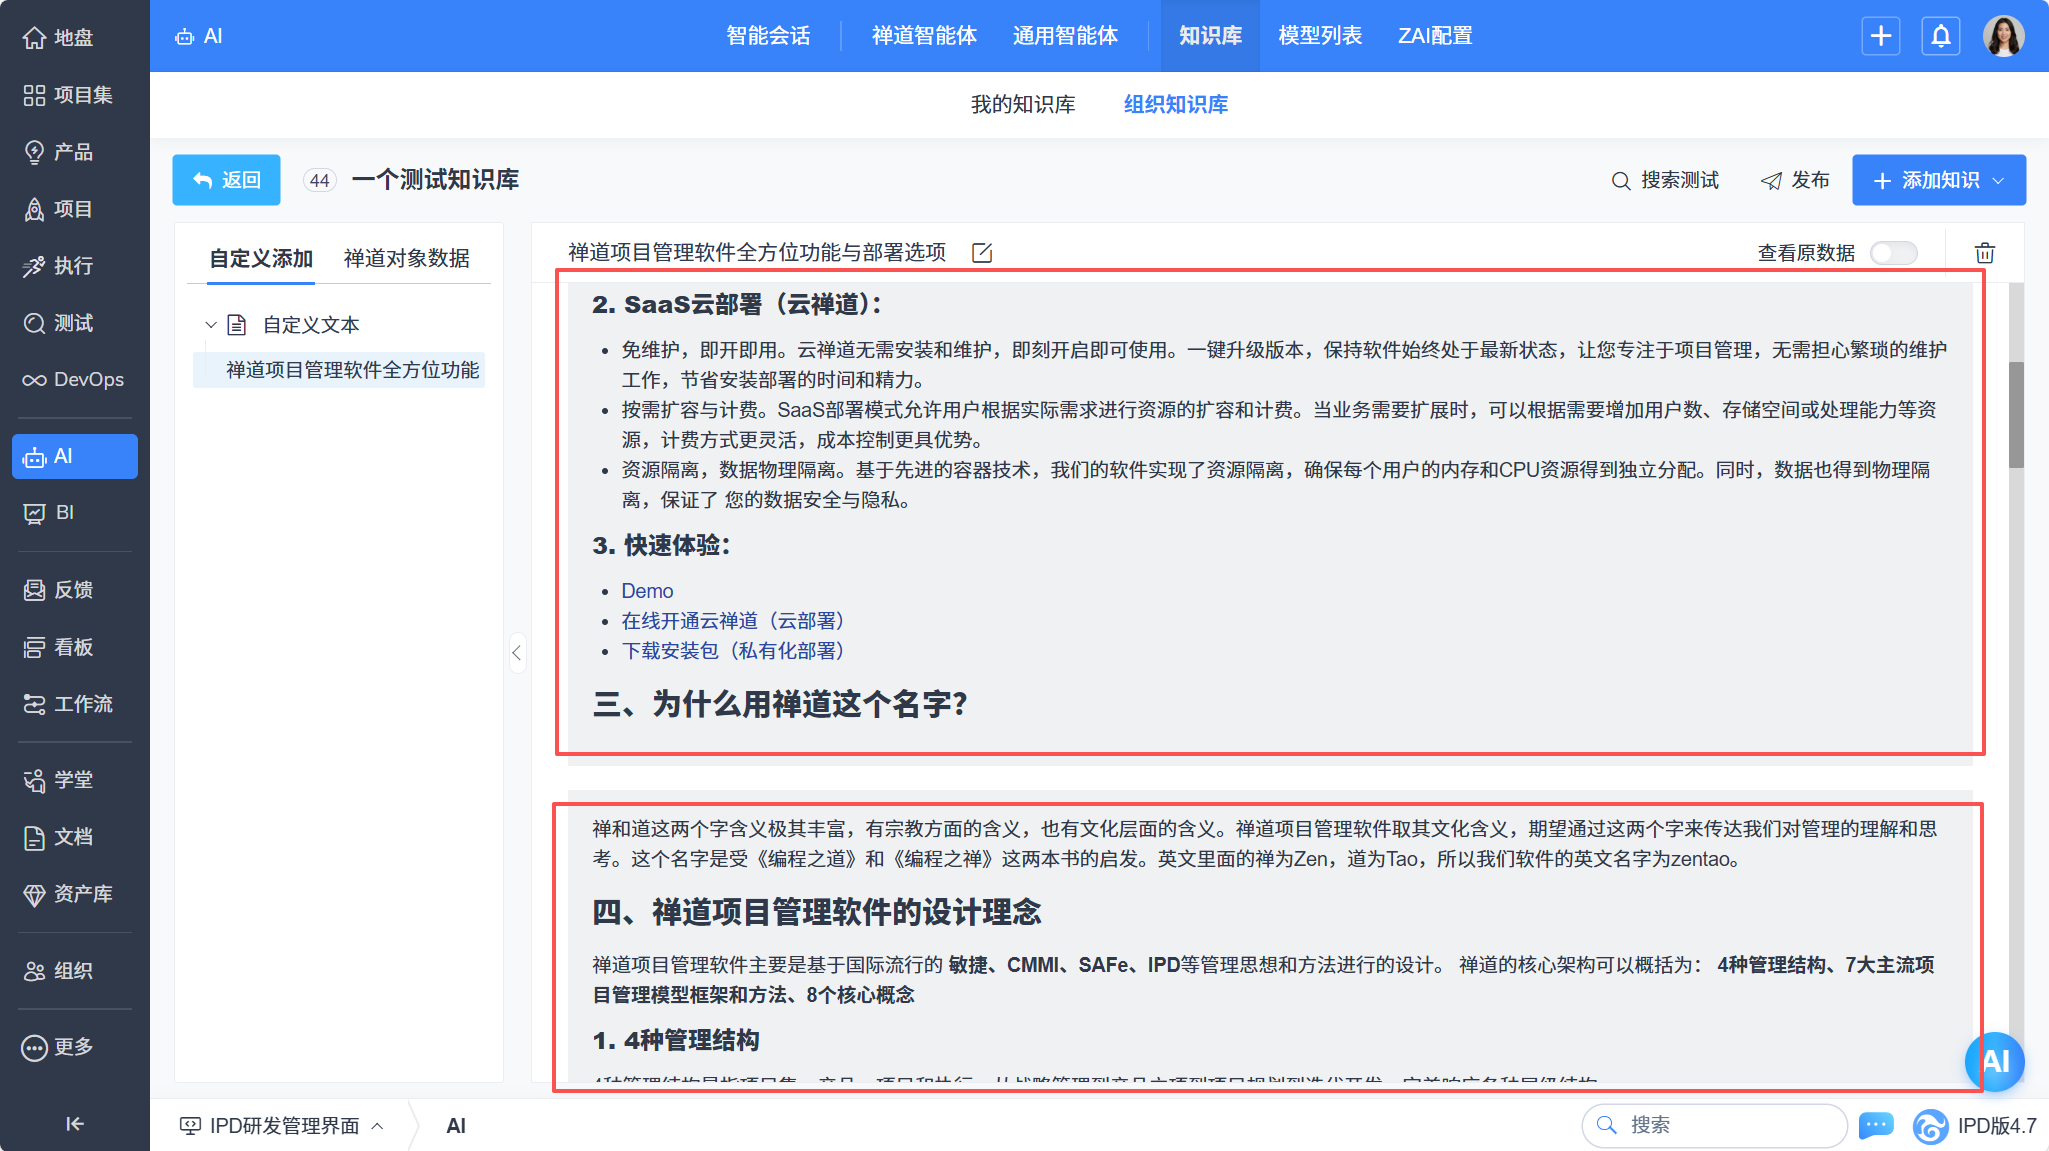Toggle the 查看原数据 switch
Image resolution: width=2049 pixels, height=1151 pixels.
1893,253
